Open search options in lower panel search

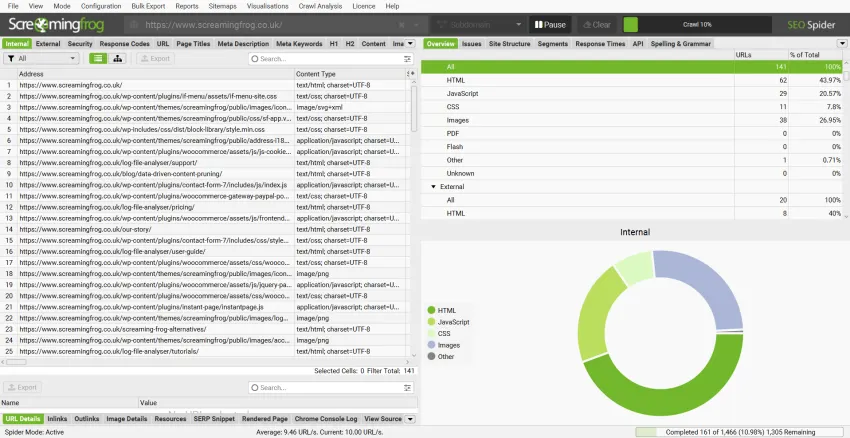click(408, 387)
